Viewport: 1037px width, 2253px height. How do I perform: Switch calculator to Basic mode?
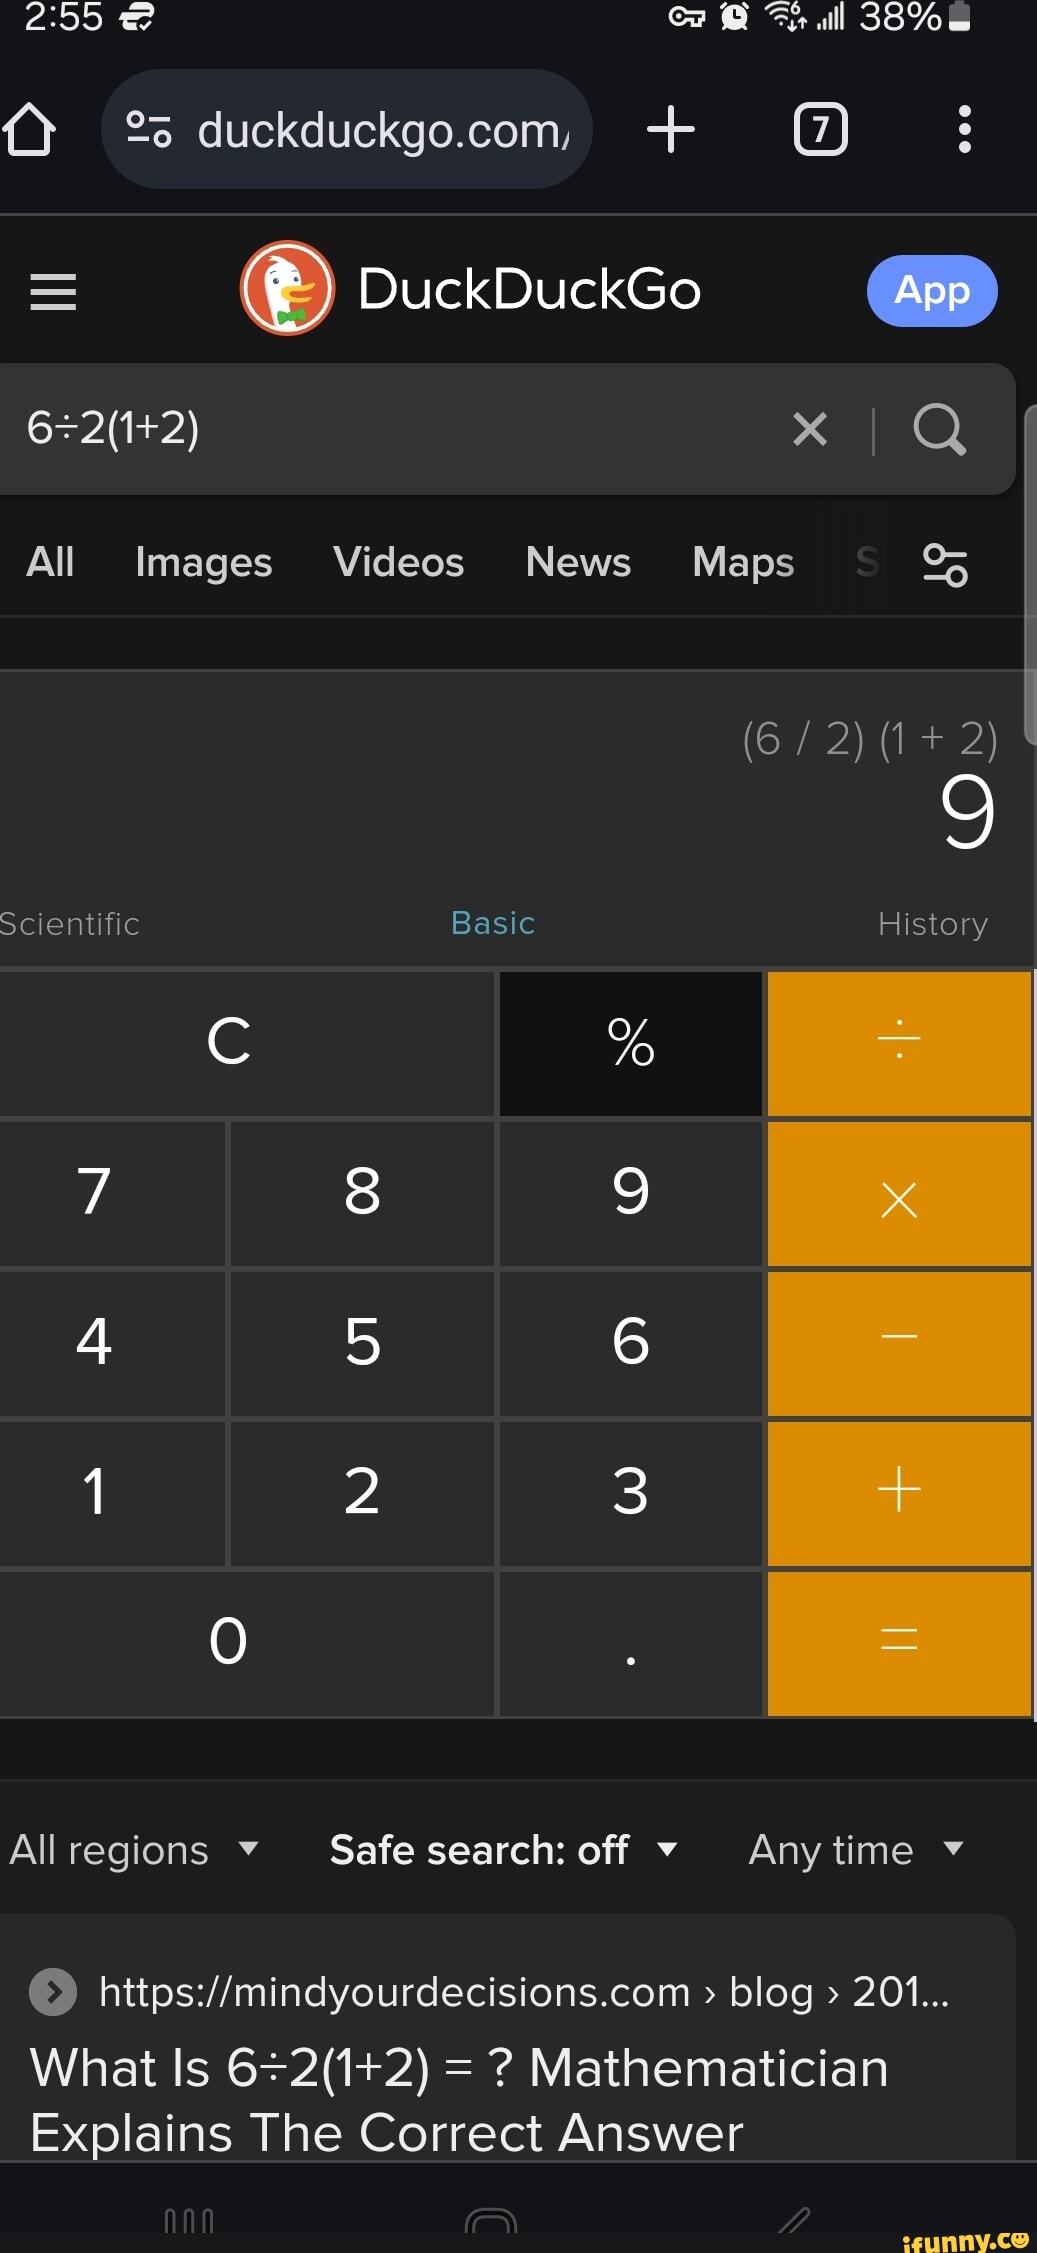pyautogui.click(x=493, y=923)
